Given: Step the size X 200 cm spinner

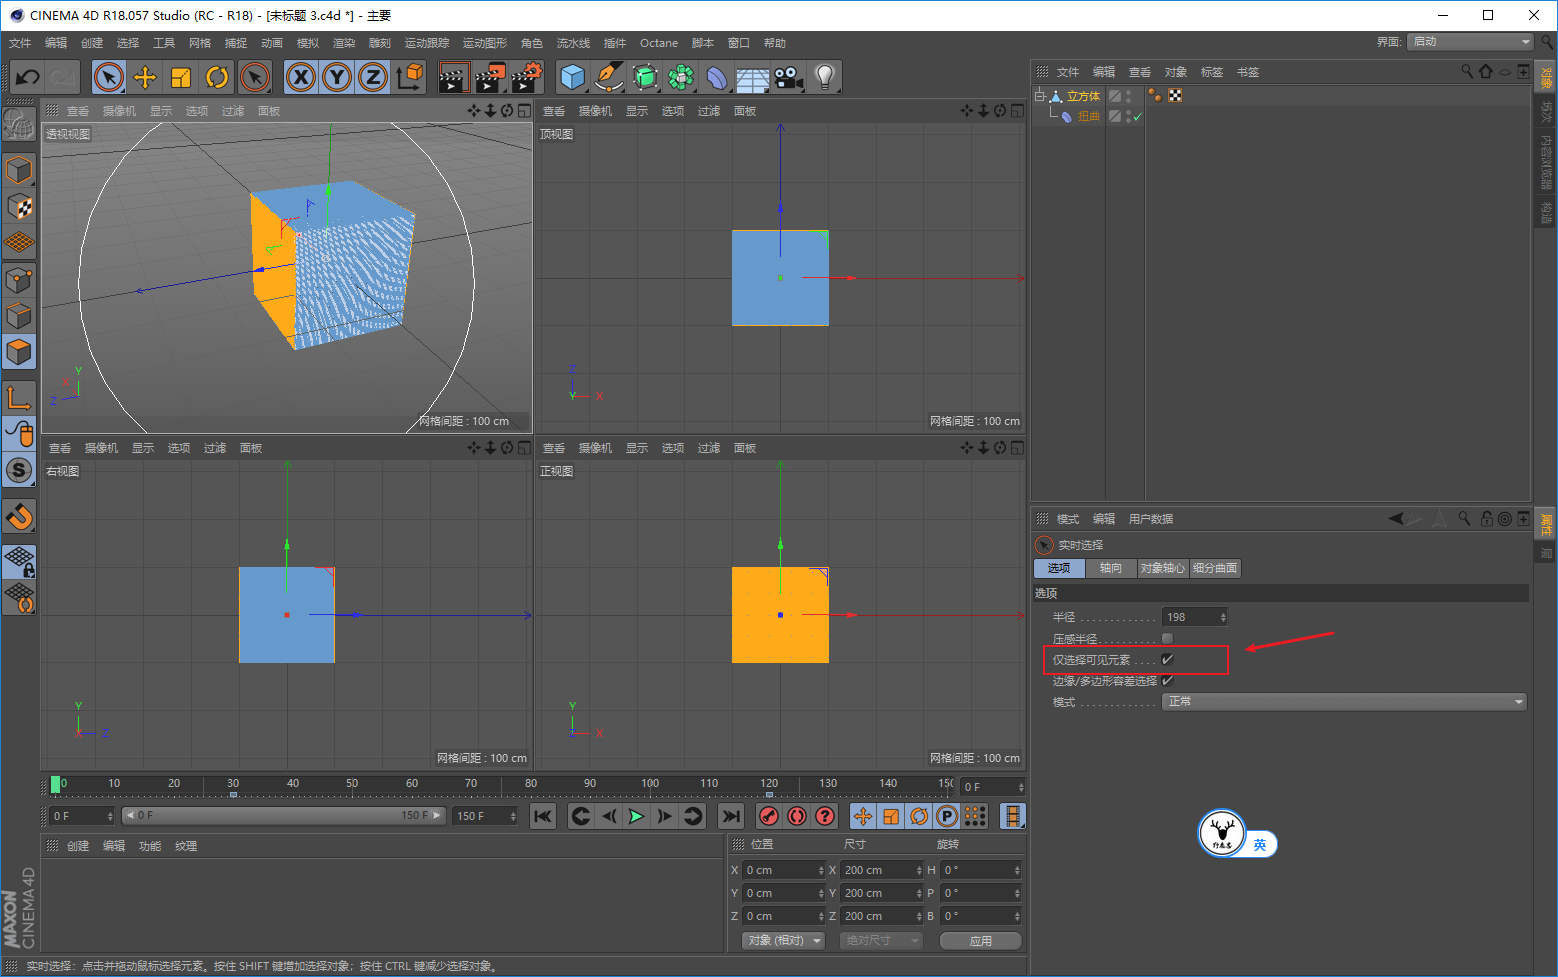Looking at the screenshot, I should tap(919, 870).
